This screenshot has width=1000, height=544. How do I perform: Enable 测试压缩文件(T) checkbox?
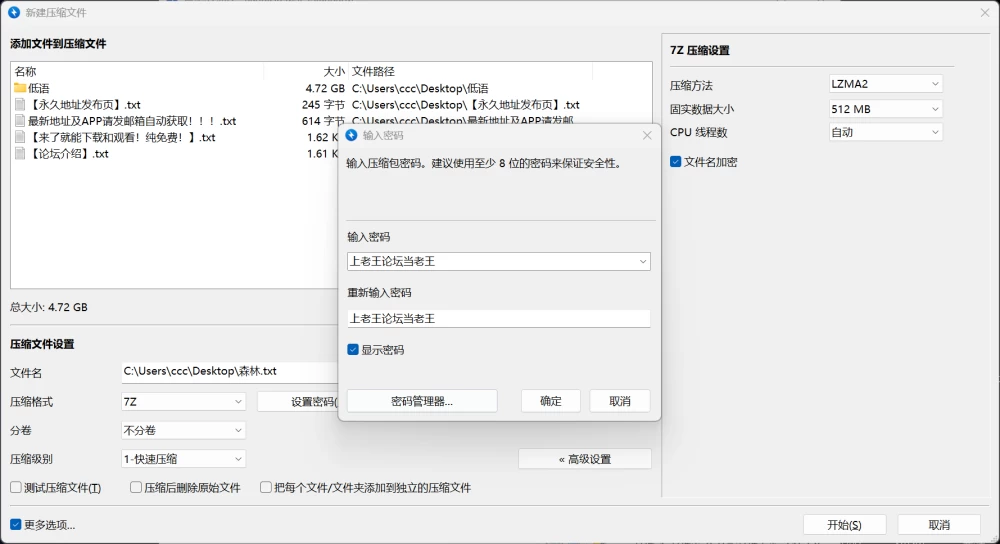16,487
